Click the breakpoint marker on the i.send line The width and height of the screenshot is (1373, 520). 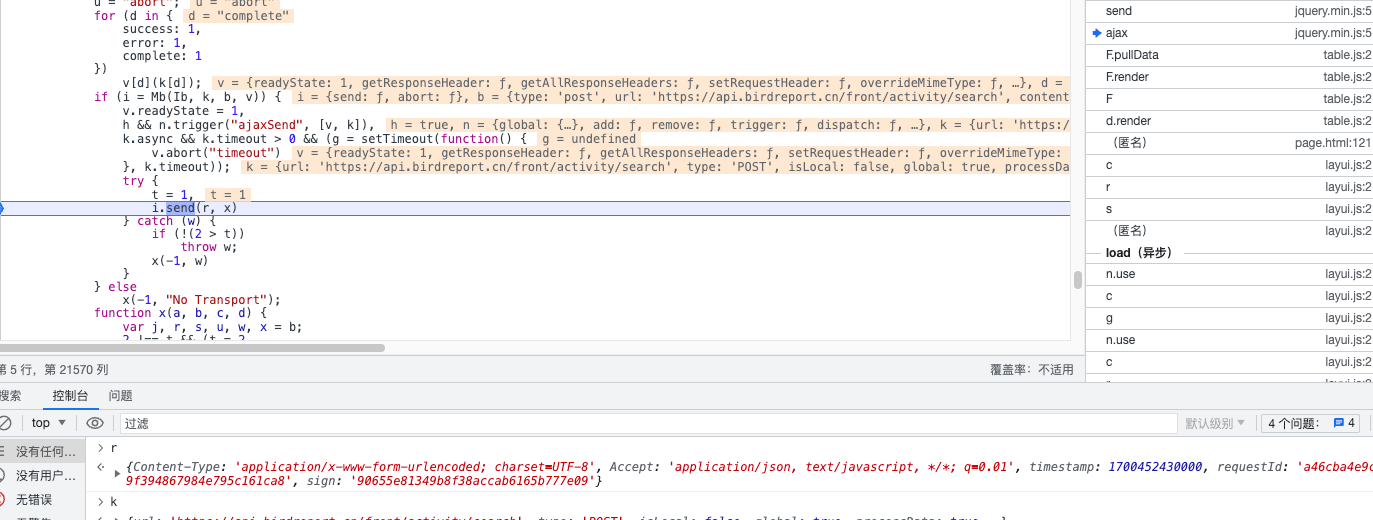pos(2,208)
